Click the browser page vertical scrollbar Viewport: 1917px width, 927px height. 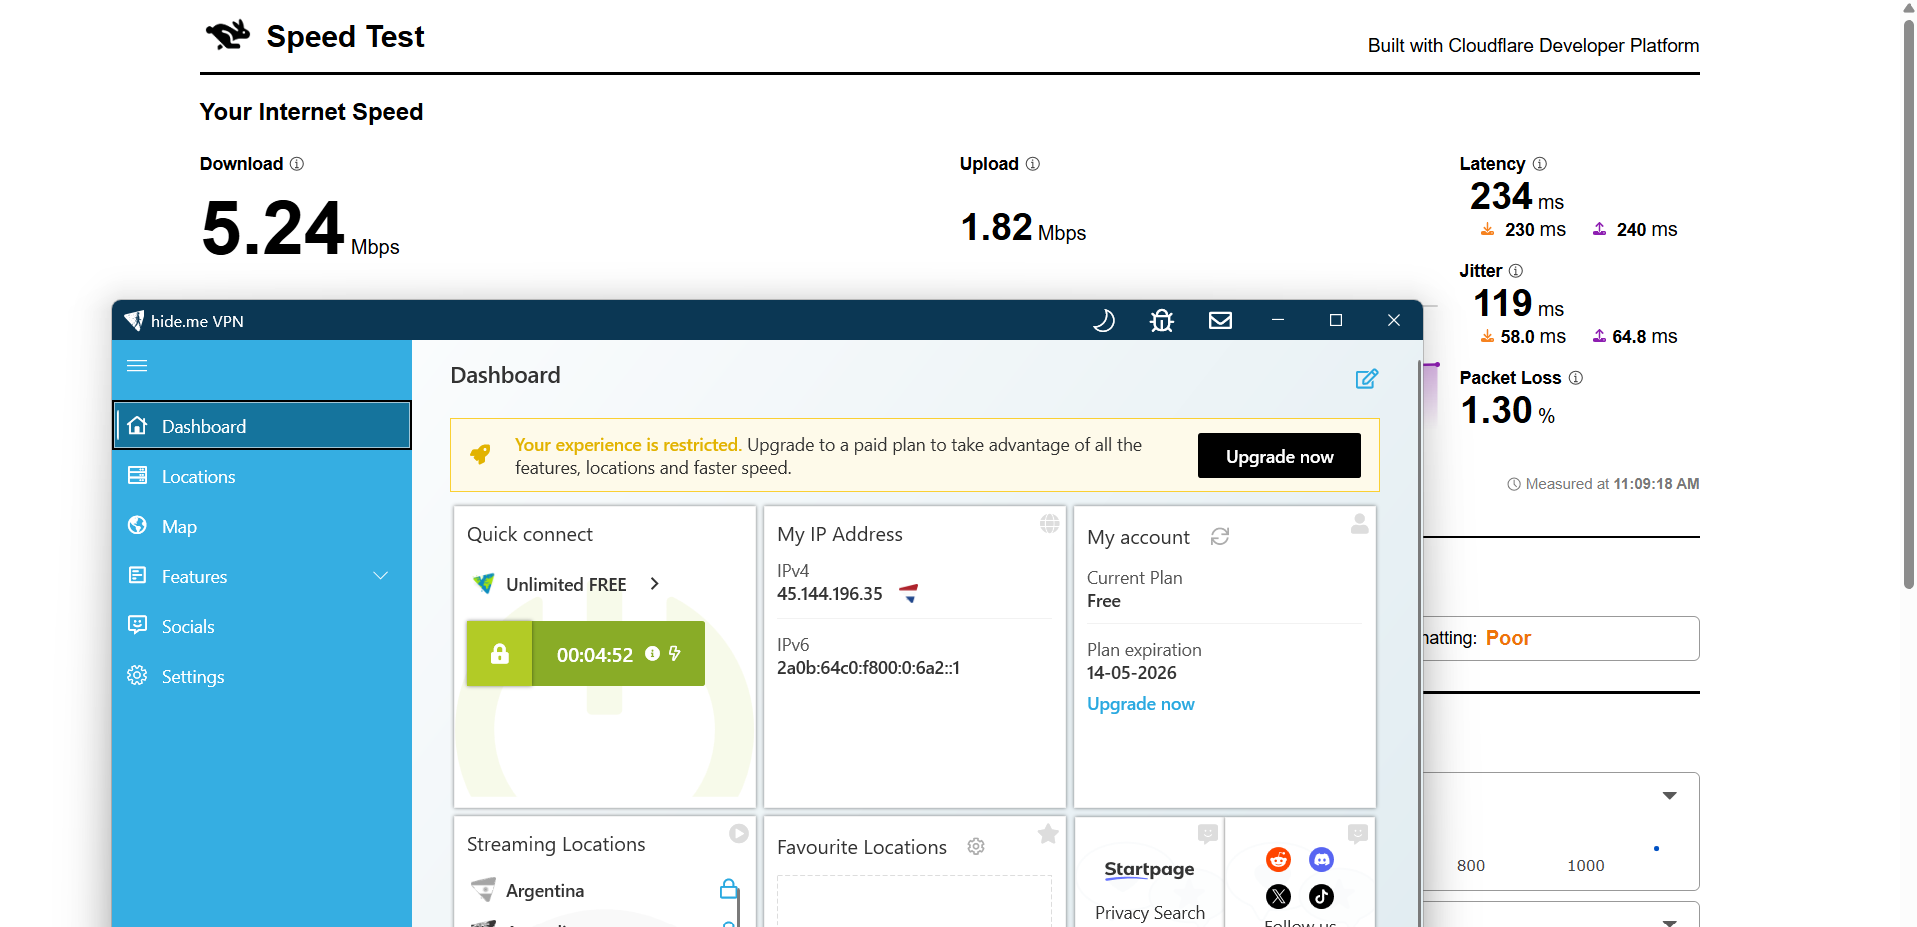(1908, 305)
